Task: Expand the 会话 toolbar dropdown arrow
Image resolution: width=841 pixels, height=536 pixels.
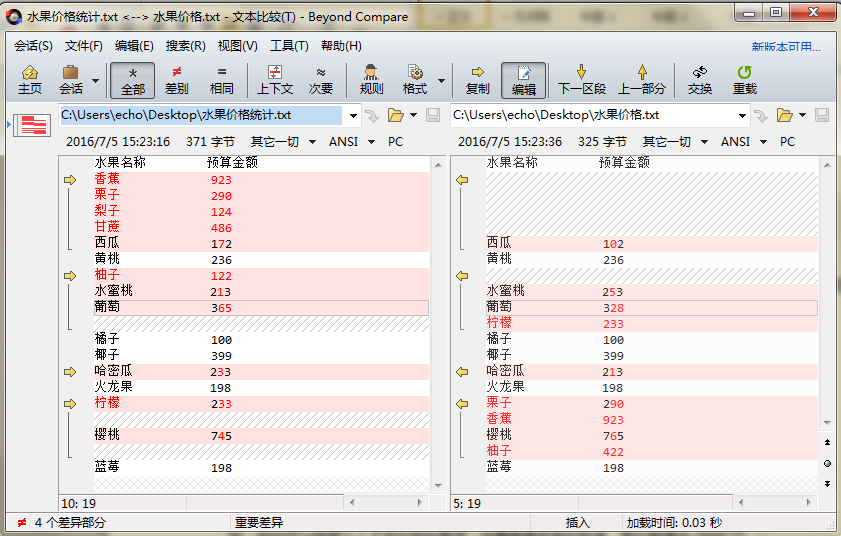Action: coord(95,81)
